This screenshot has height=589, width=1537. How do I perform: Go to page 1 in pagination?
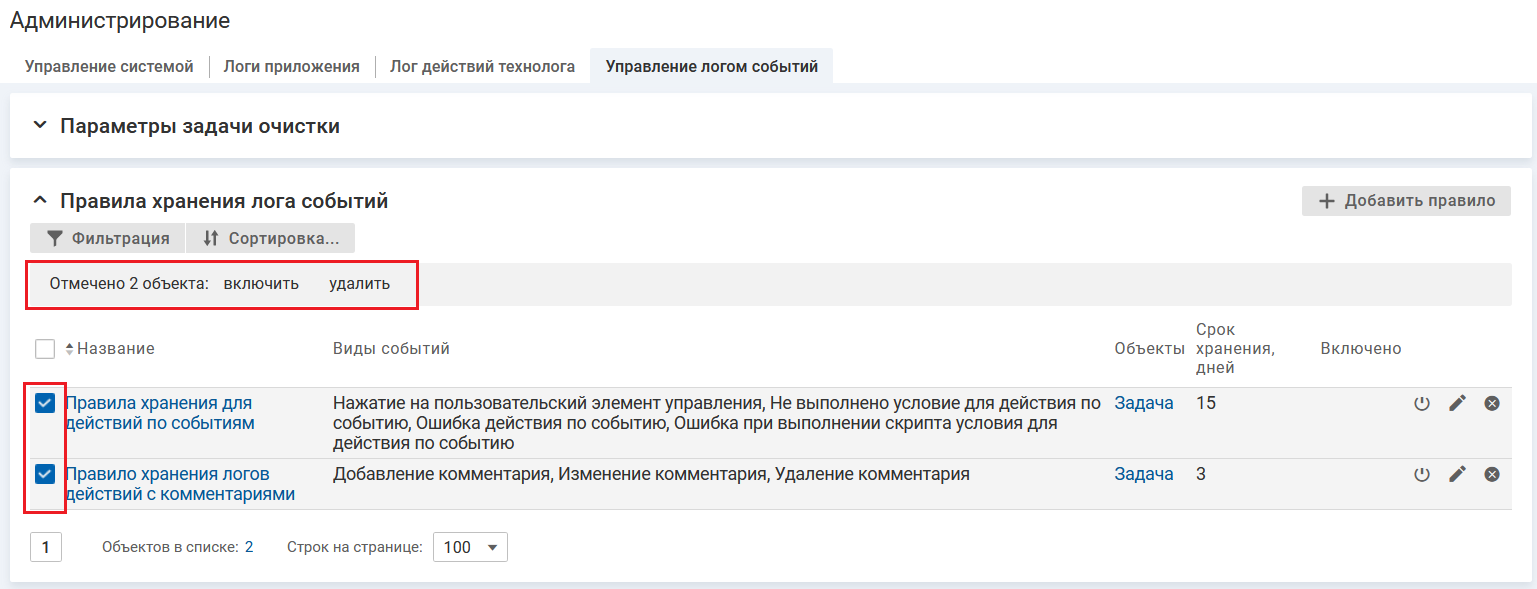pyautogui.click(x=46, y=548)
